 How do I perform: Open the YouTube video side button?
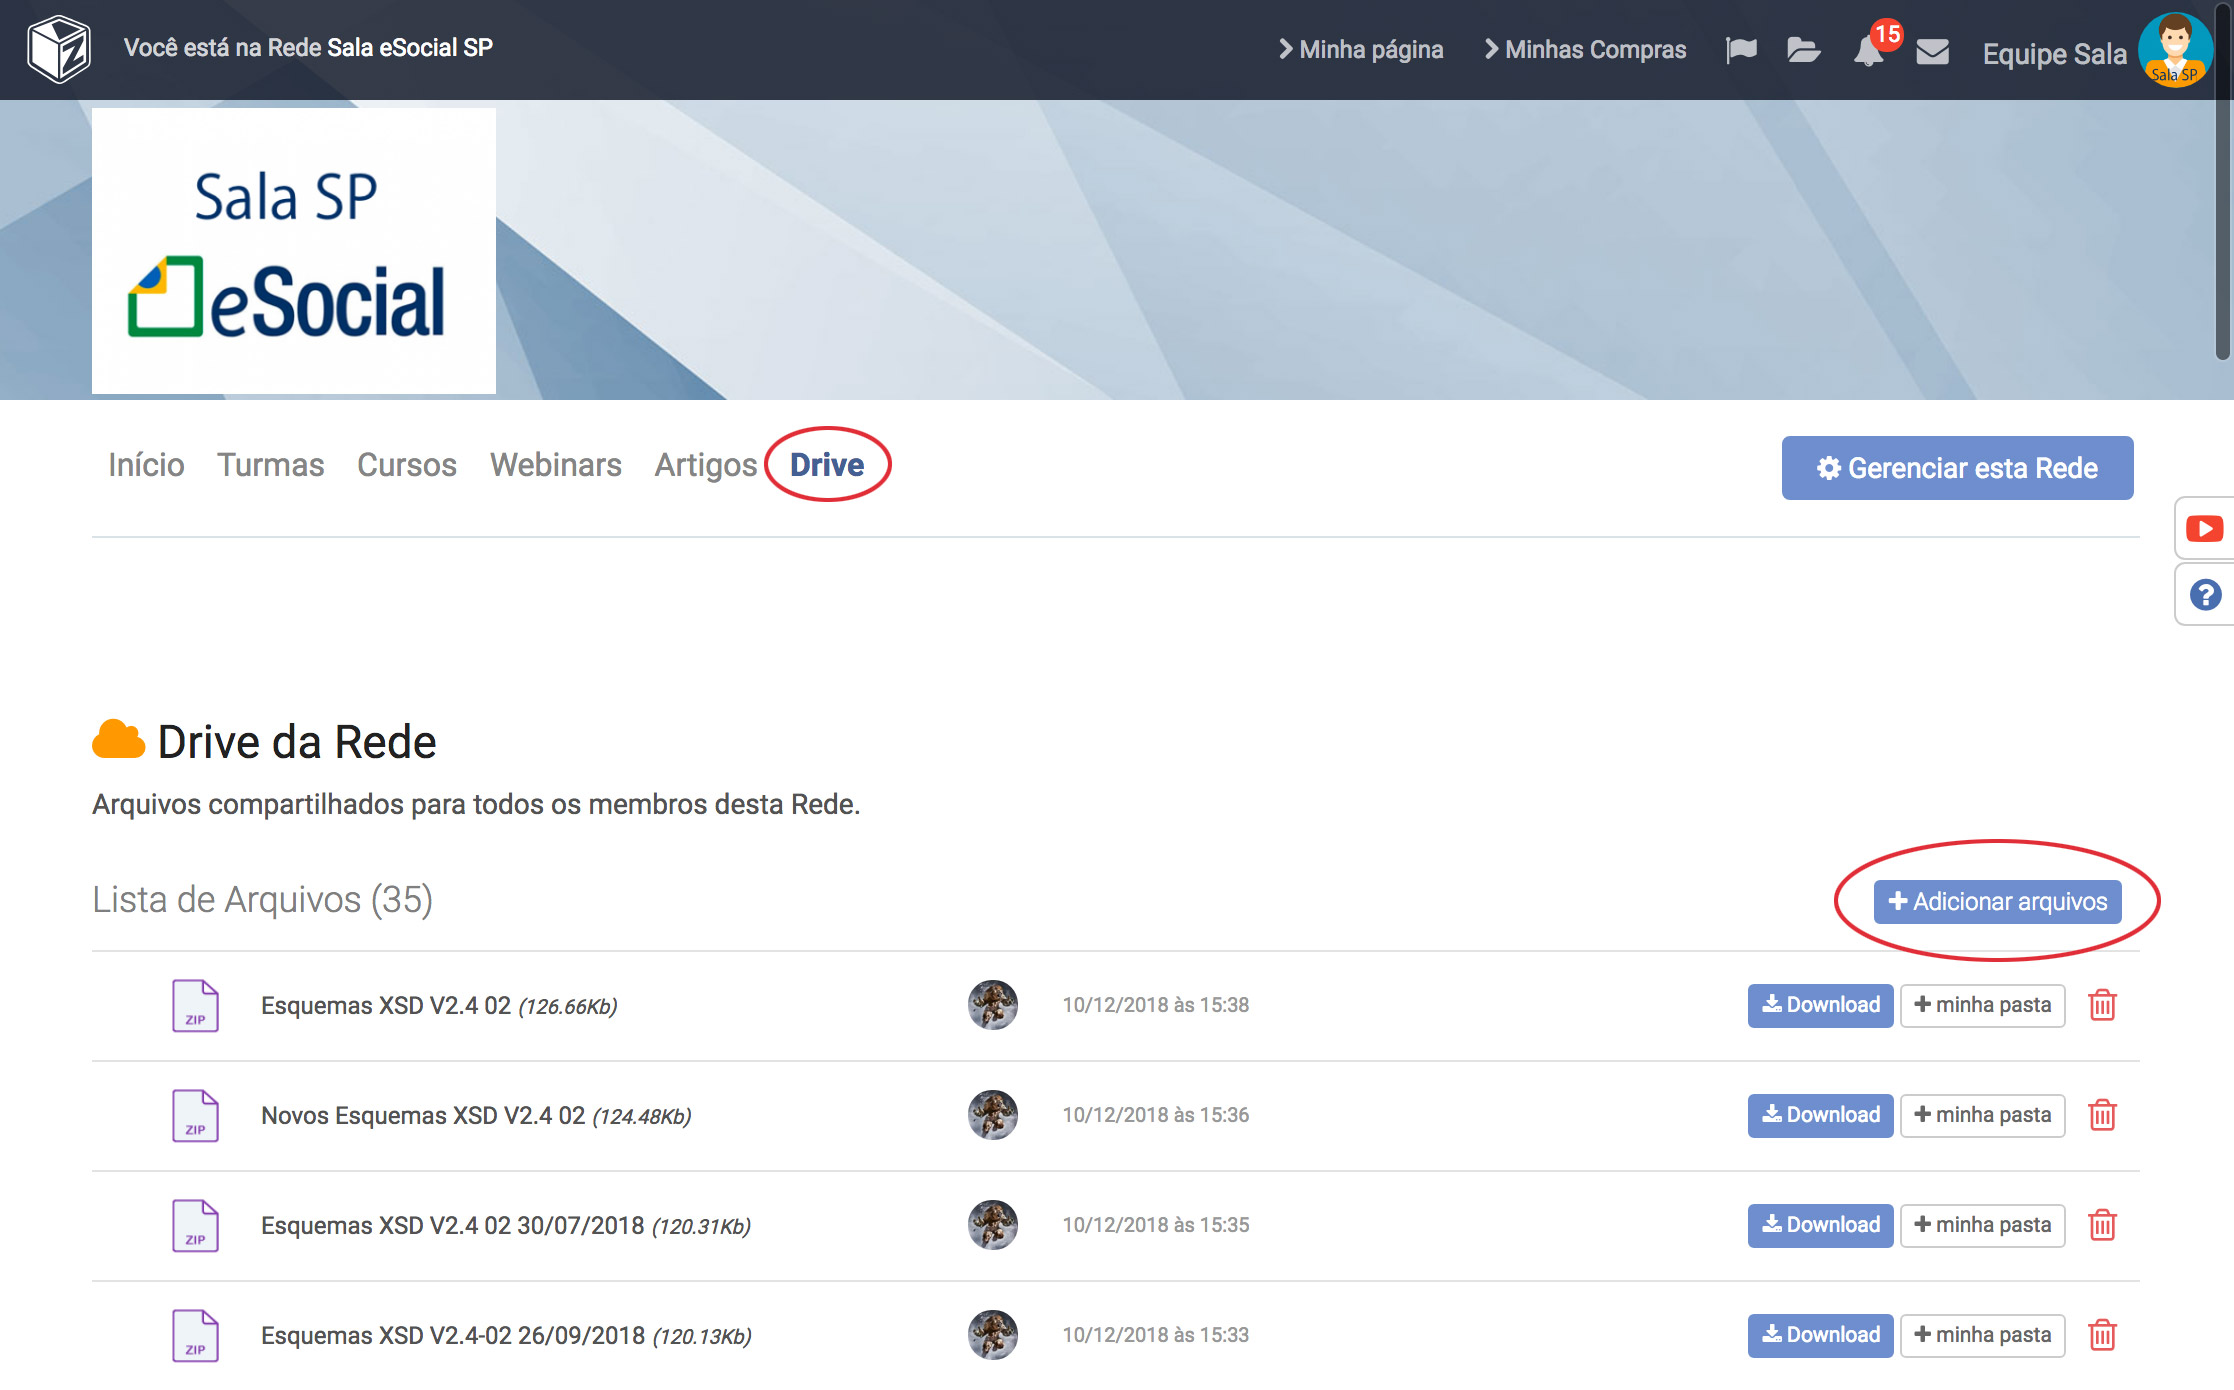click(2204, 528)
